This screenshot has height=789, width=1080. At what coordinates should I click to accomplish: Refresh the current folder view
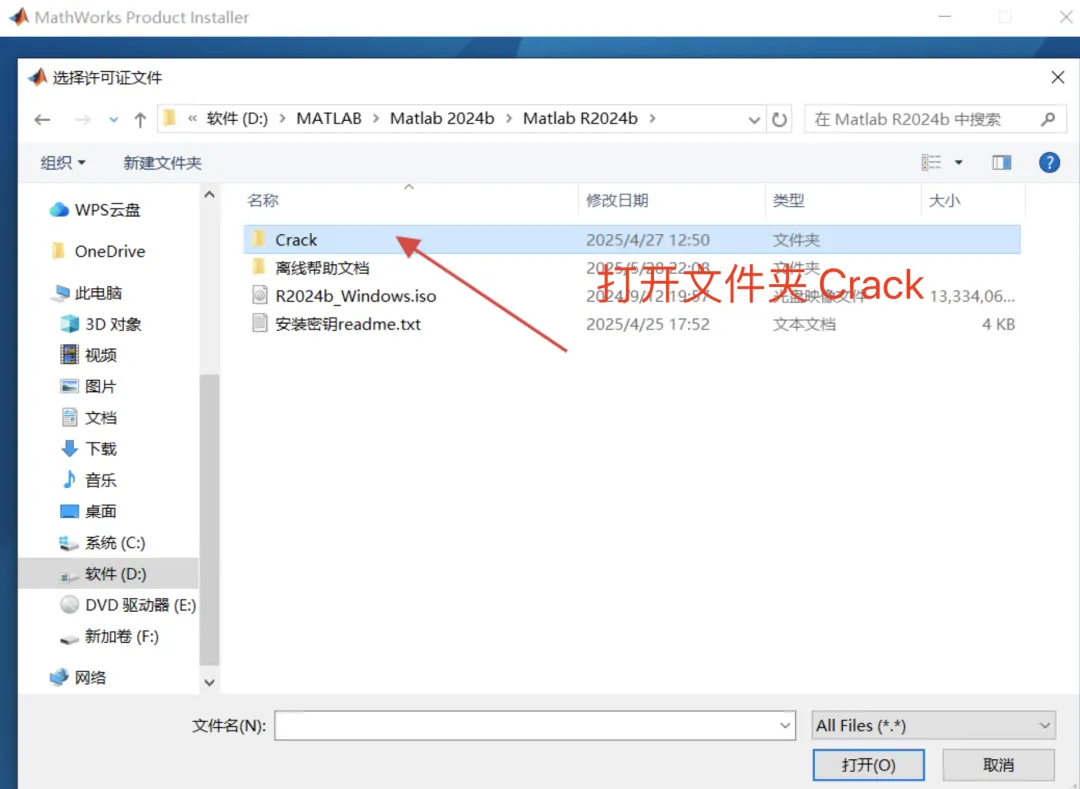tap(779, 120)
